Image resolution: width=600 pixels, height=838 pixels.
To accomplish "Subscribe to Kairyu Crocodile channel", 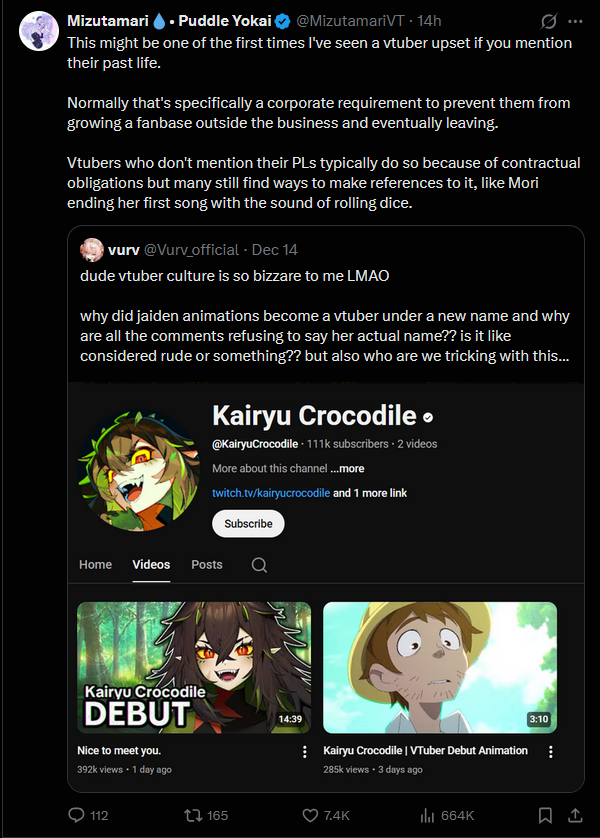I will pos(248,524).
